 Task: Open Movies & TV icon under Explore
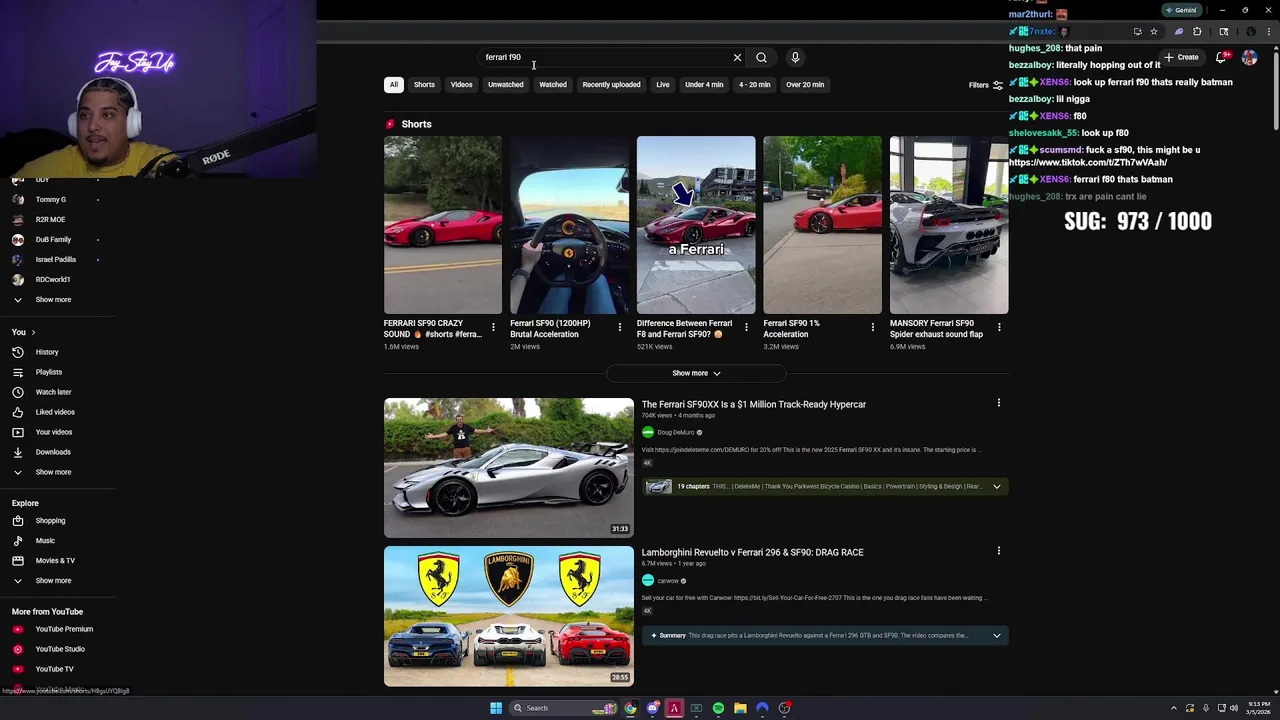[x=17, y=560]
